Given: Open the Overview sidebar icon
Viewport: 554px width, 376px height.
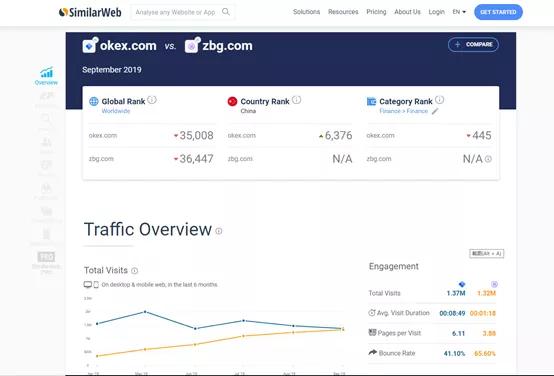Looking at the screenshot, I should pos(46,76).
